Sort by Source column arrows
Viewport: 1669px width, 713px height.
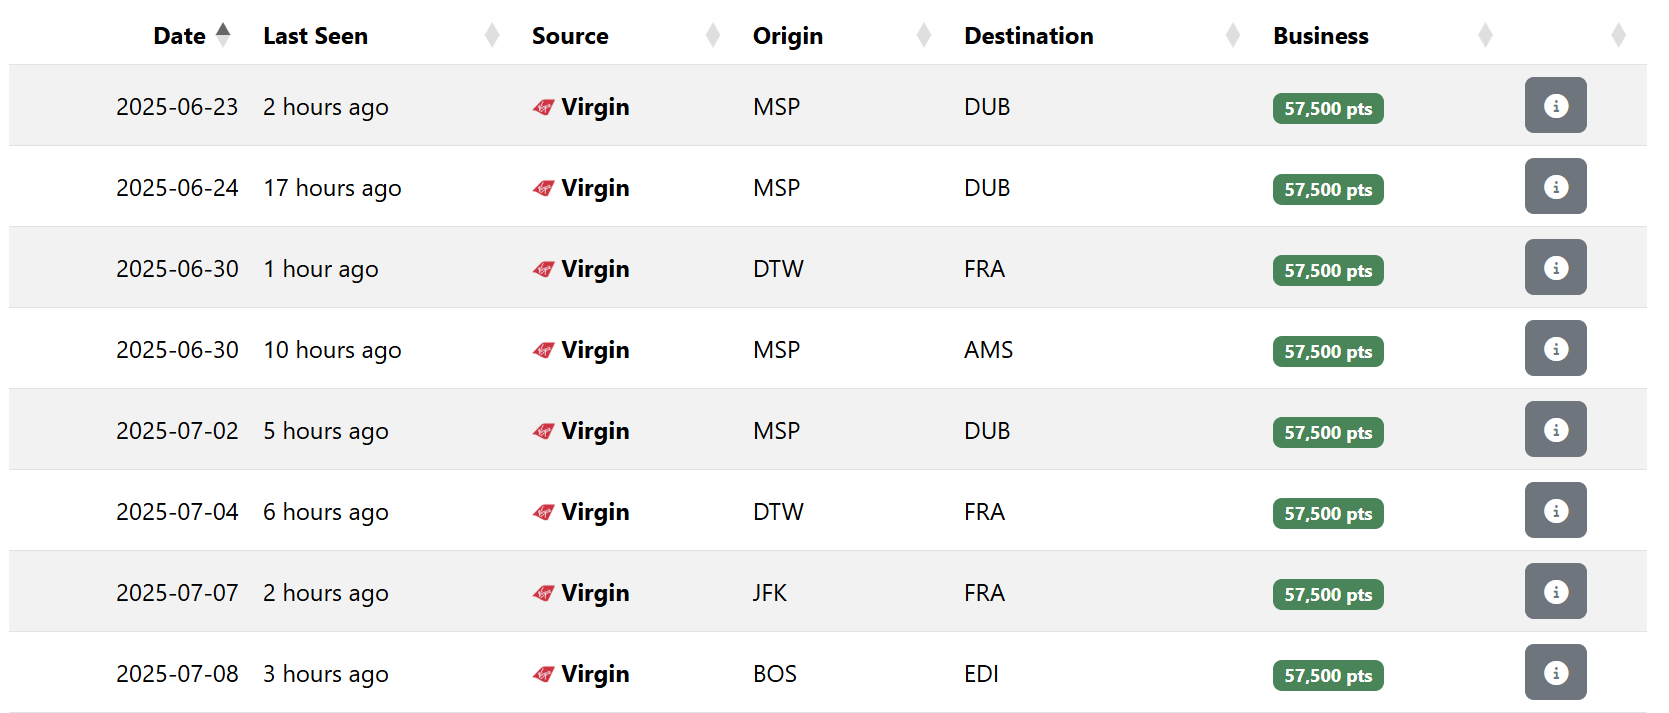click(x=713, y=35)
